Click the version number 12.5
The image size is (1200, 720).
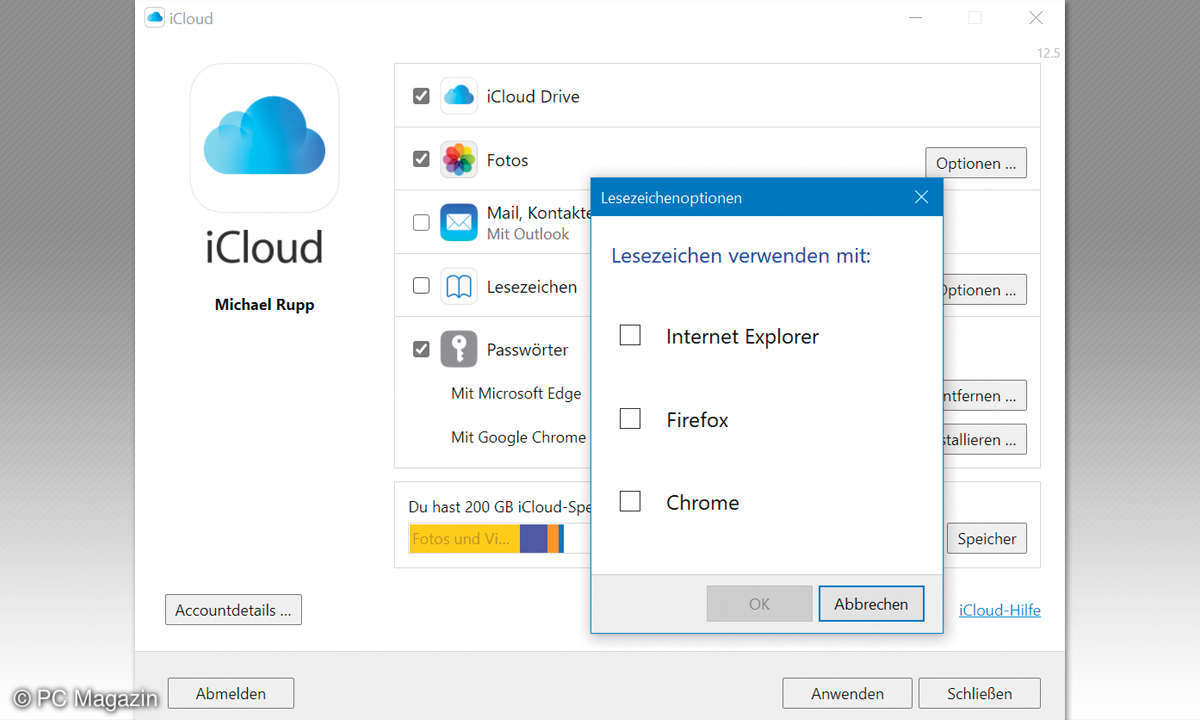coord(1048,53)
